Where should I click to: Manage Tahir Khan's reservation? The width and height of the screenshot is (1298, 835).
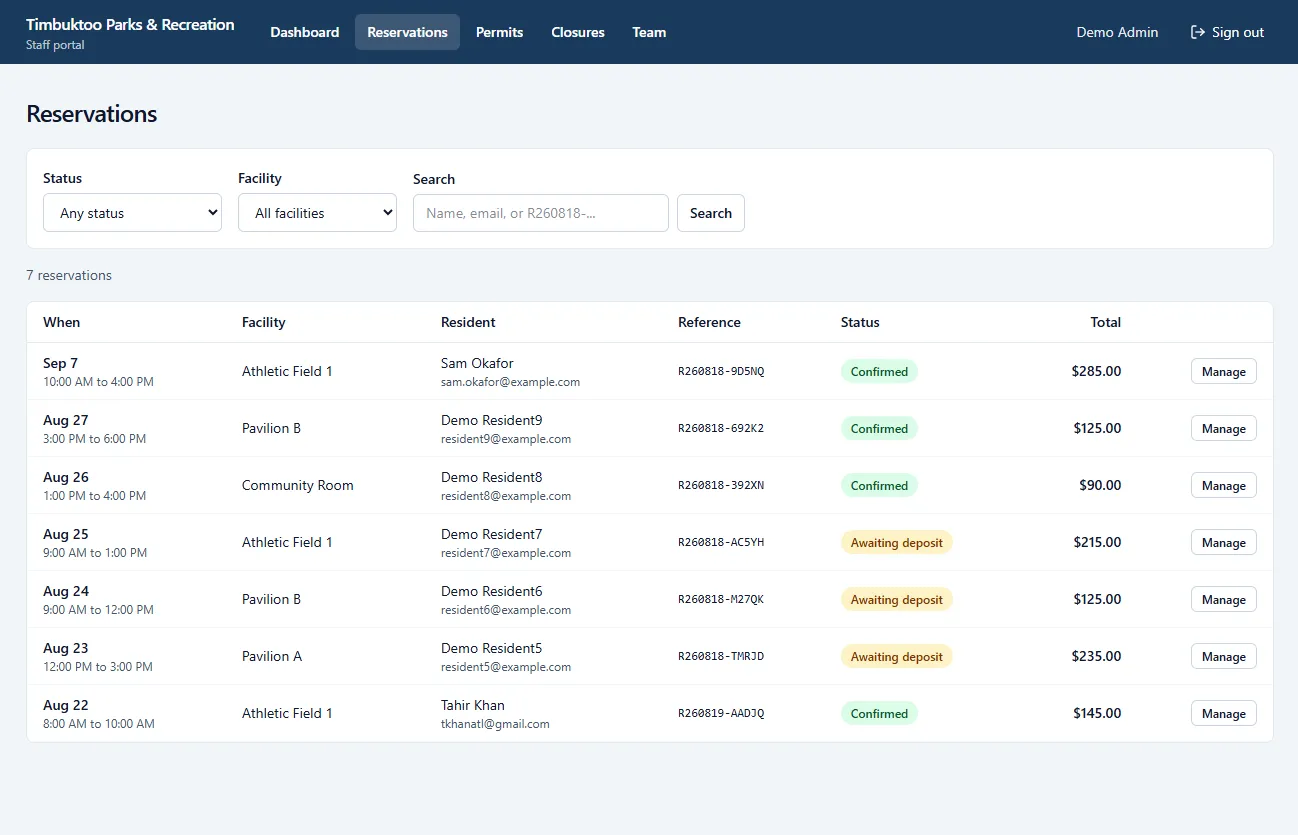(x=1223, y=713)
